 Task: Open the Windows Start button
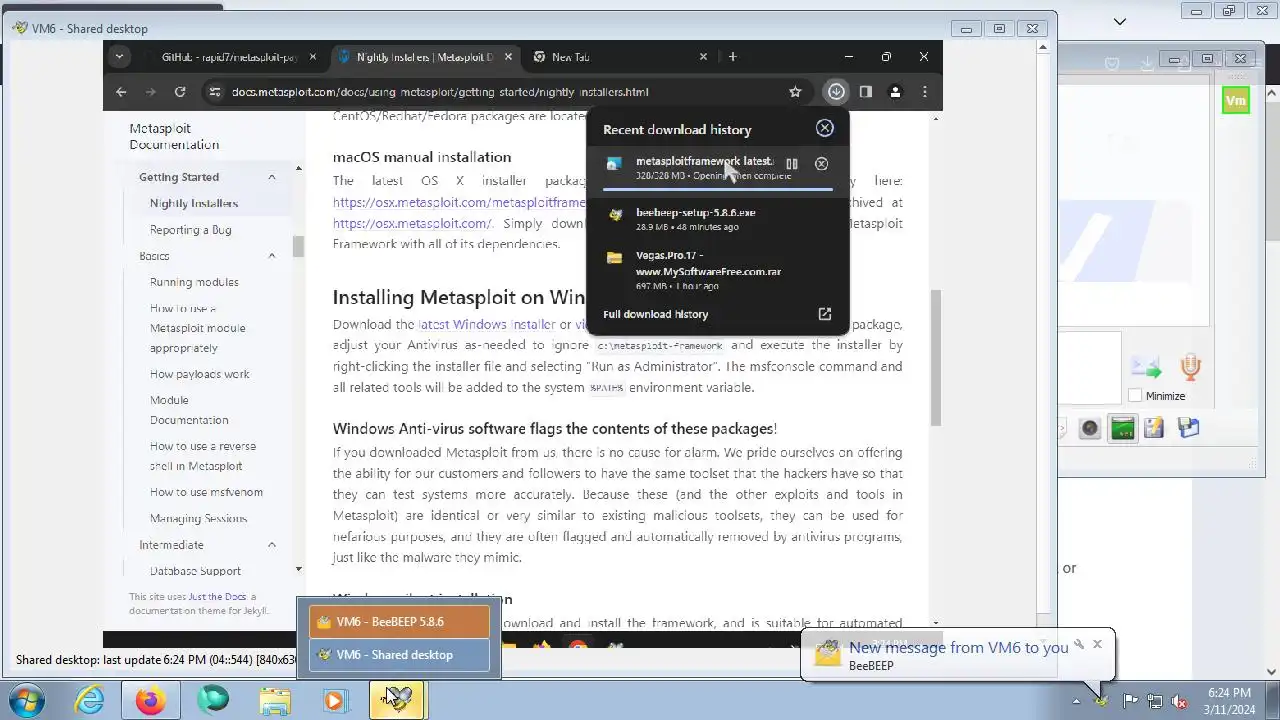pyautogui.click(x=26, y=700)
